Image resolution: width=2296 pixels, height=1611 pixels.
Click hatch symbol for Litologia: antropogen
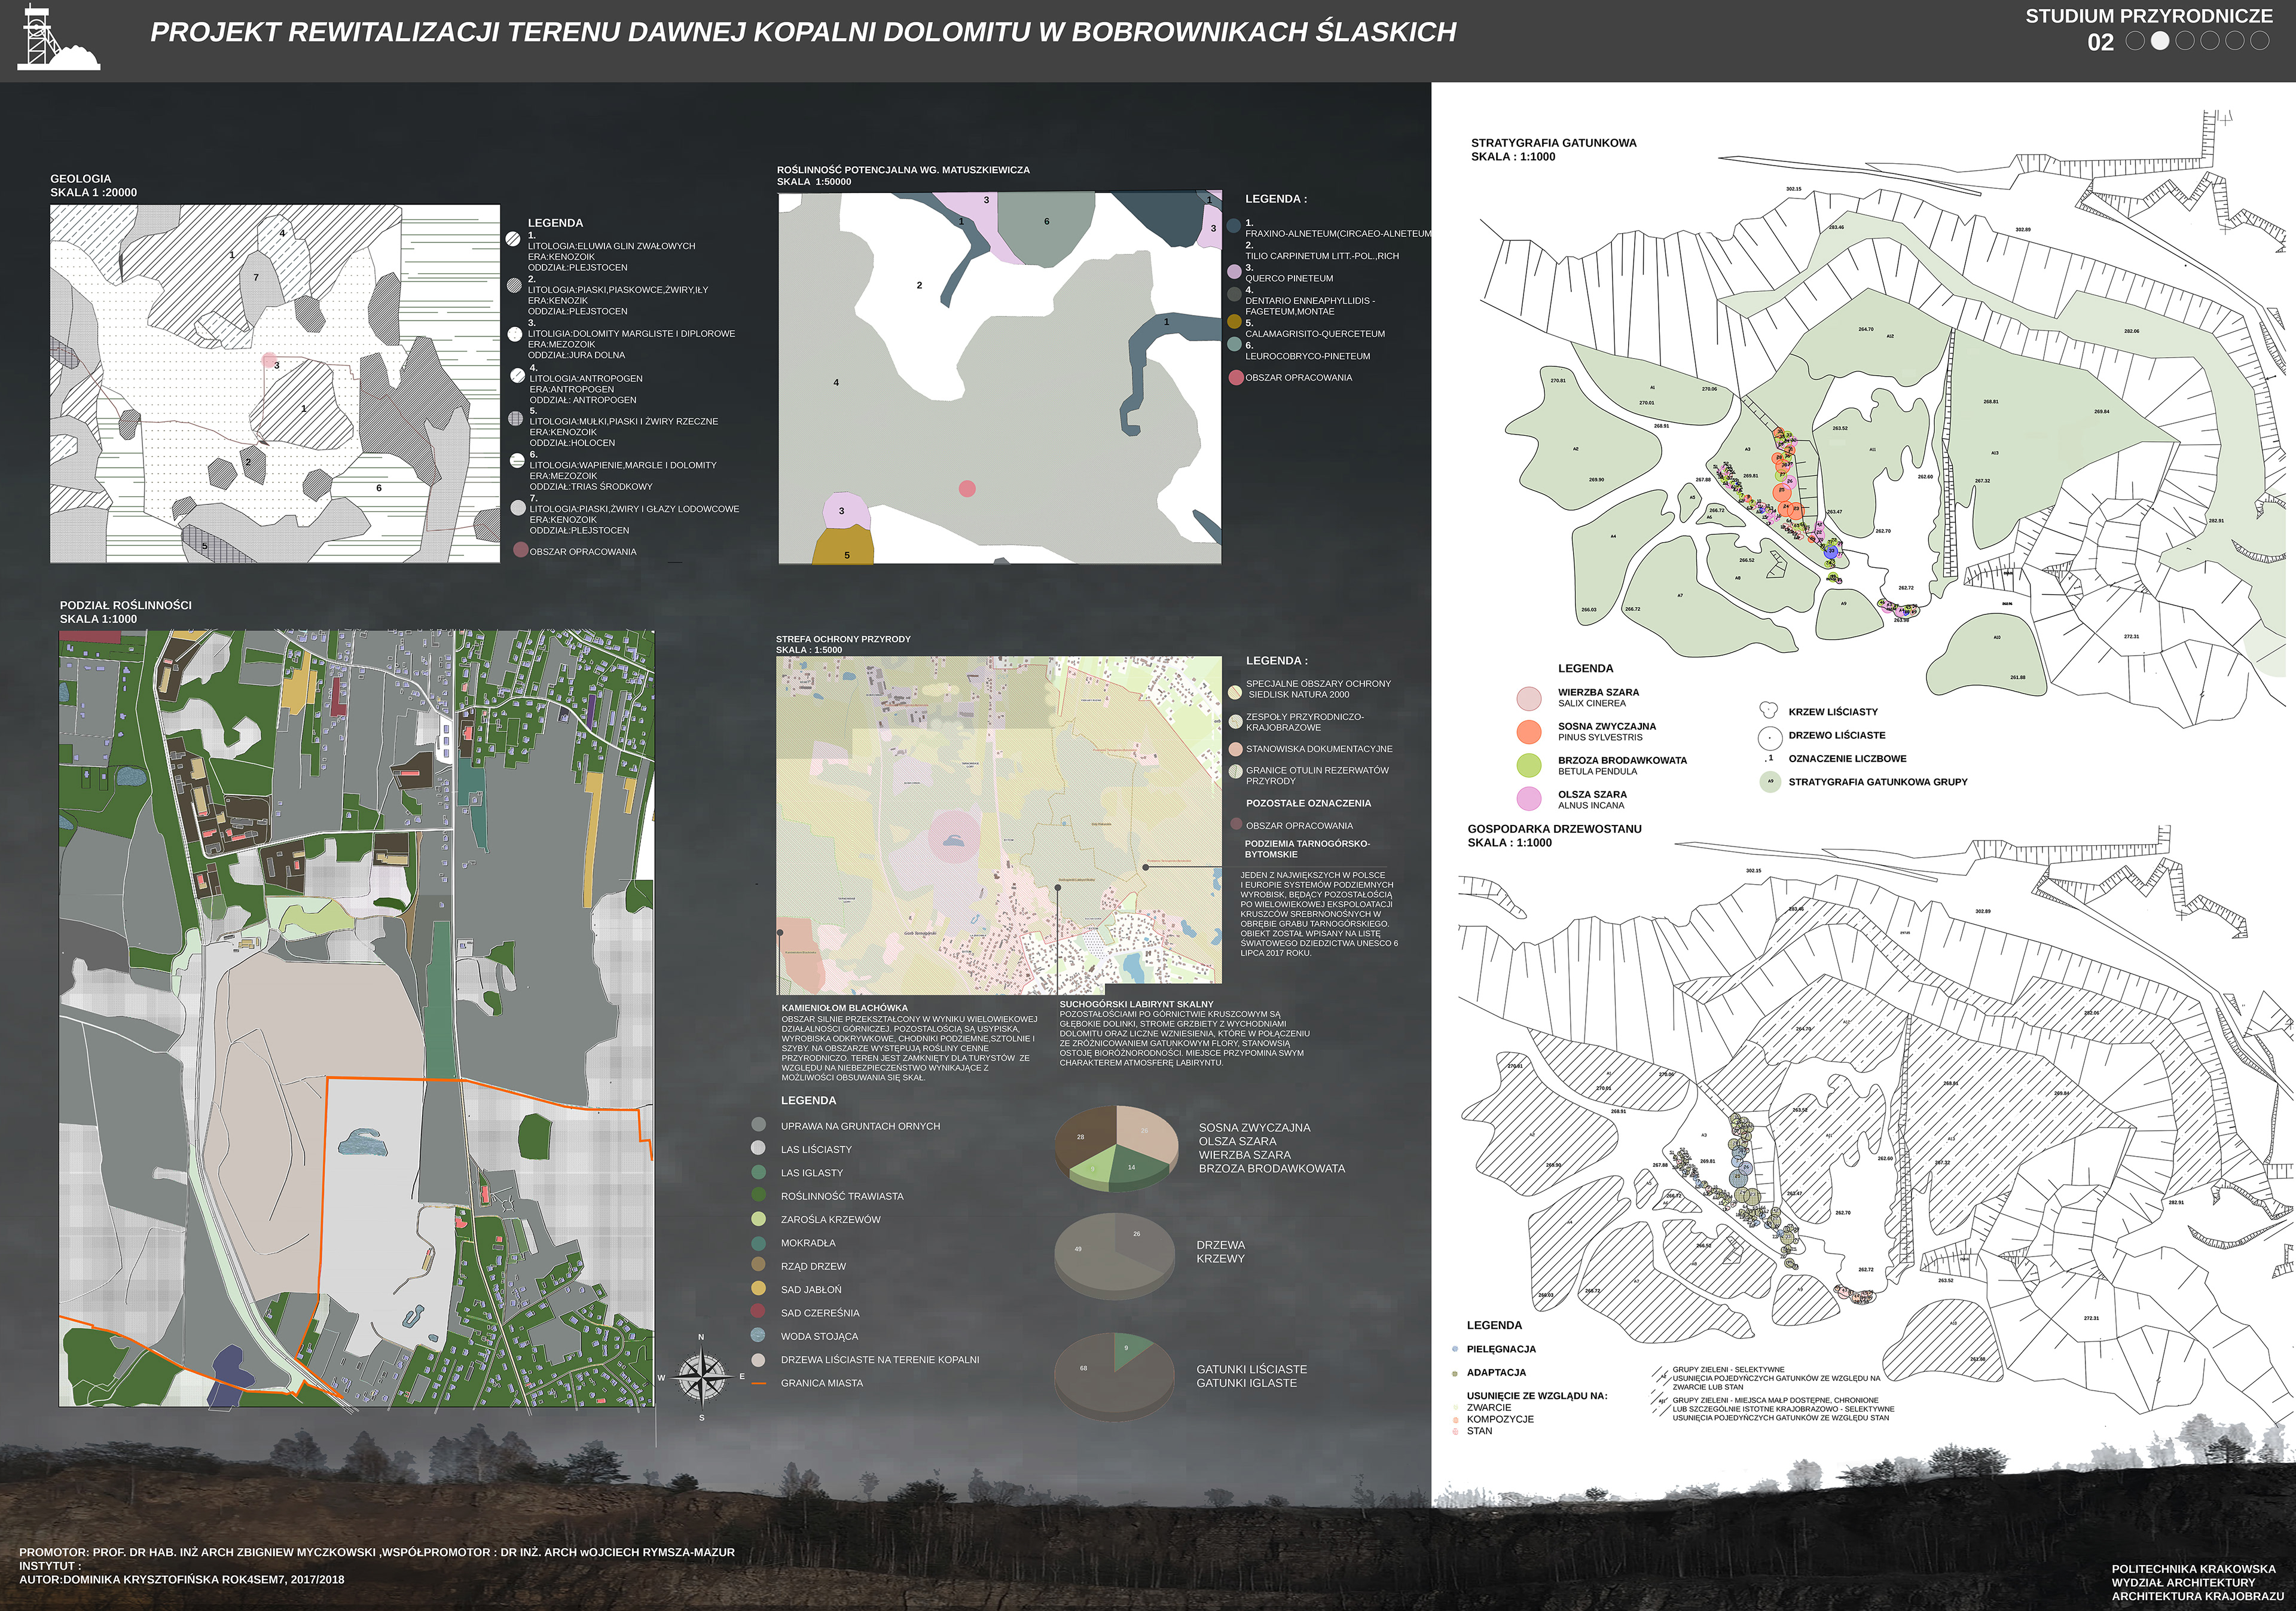(517, 375)
